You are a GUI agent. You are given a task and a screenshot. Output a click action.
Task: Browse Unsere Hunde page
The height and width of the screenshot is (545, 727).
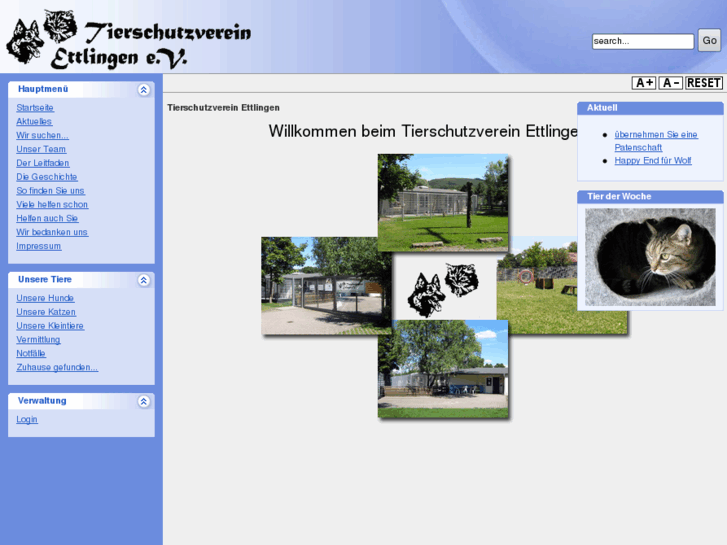click(x=45, y=298)
